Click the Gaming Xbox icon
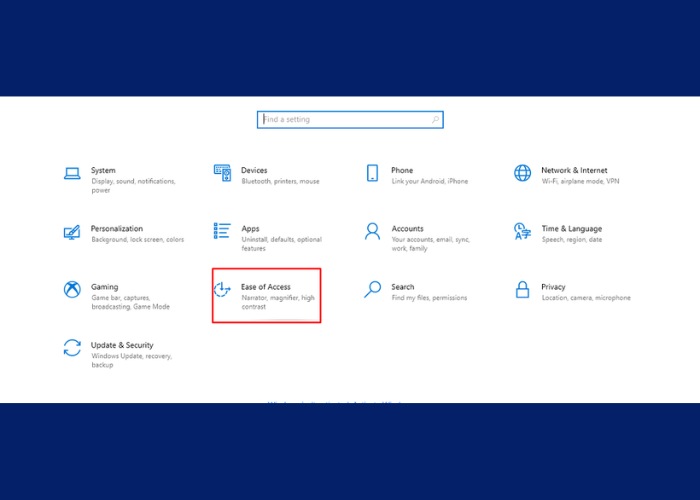 click(x=72, y=289)
